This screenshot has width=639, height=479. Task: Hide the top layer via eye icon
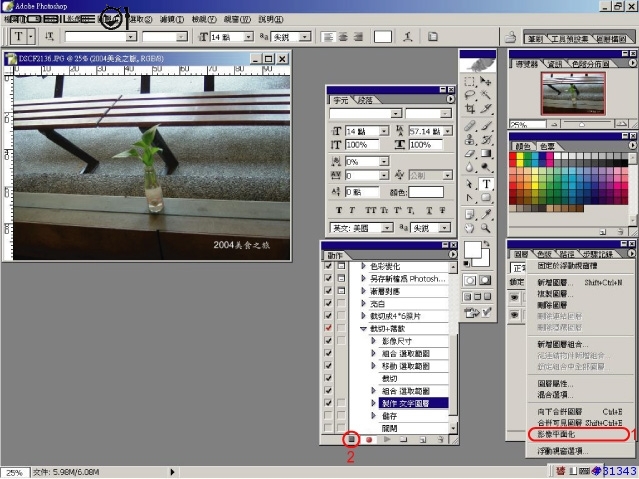514,298
